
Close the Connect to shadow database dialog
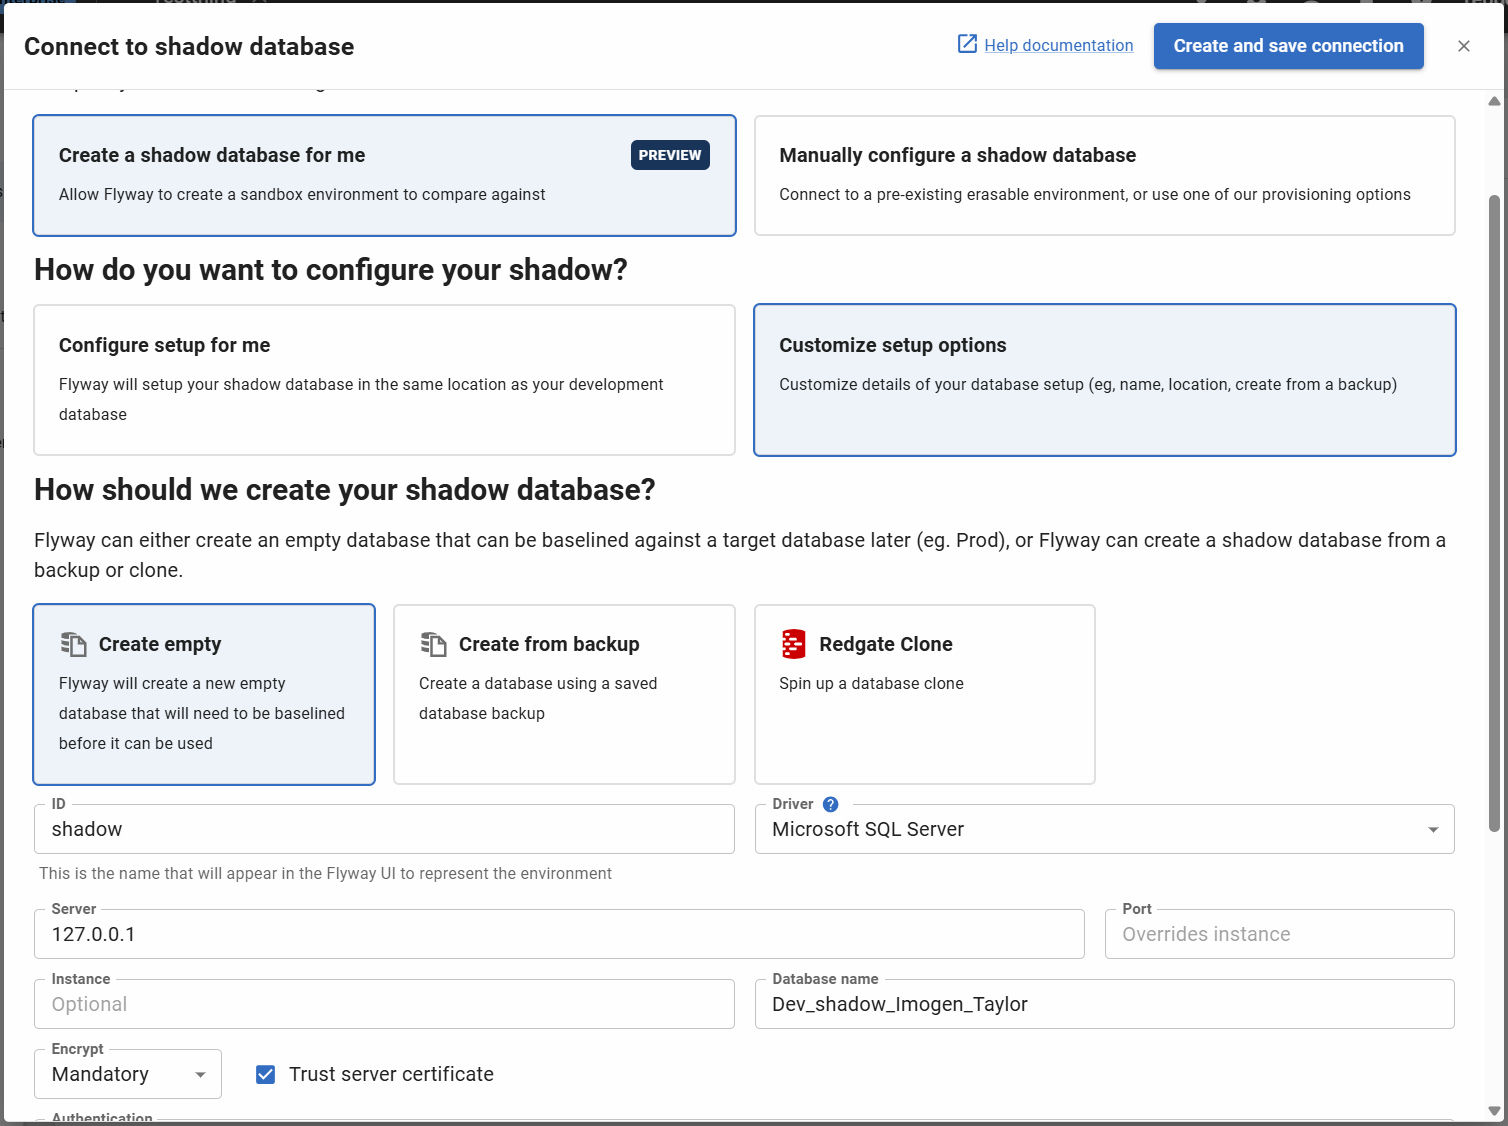point(1463,46)
